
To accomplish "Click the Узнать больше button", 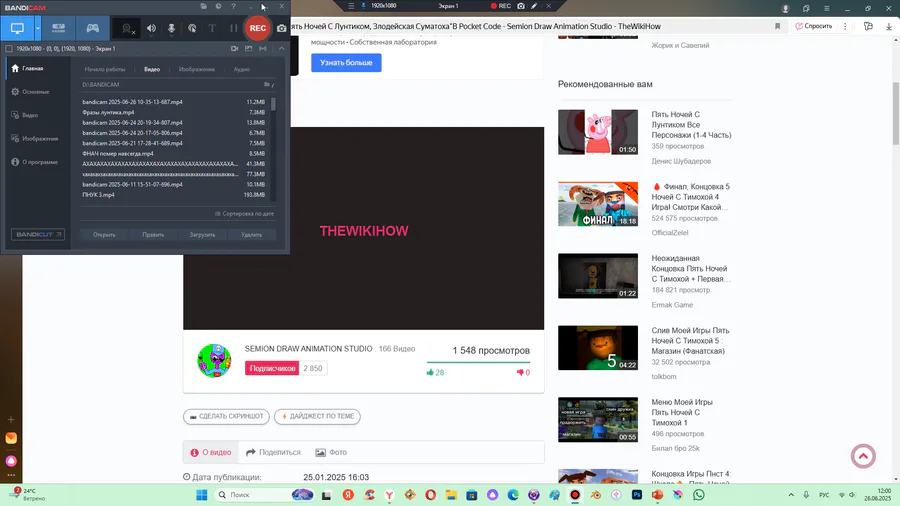I will click(x=346, y=63).
